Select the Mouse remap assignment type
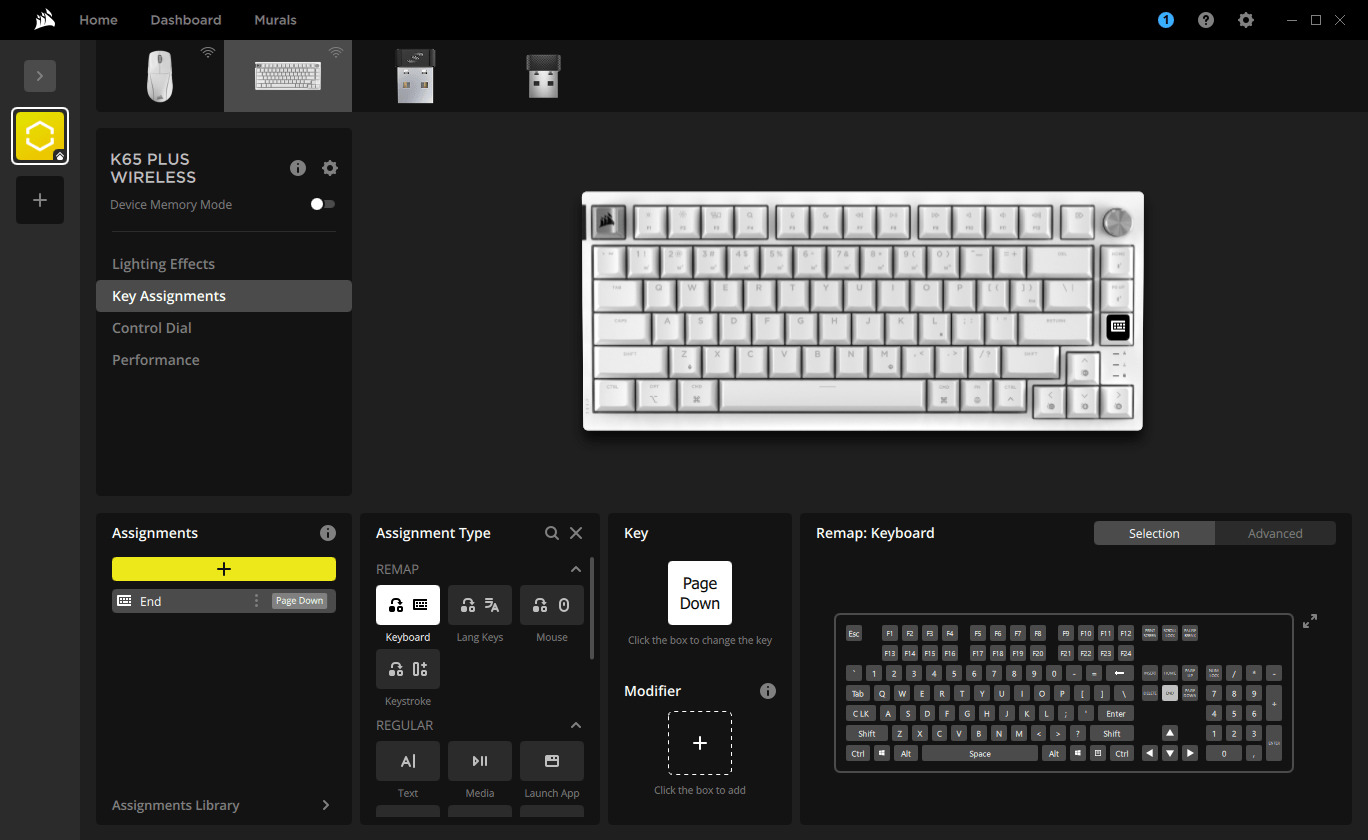Viewport: 1368px width, 840px height. tap(552, 605)
